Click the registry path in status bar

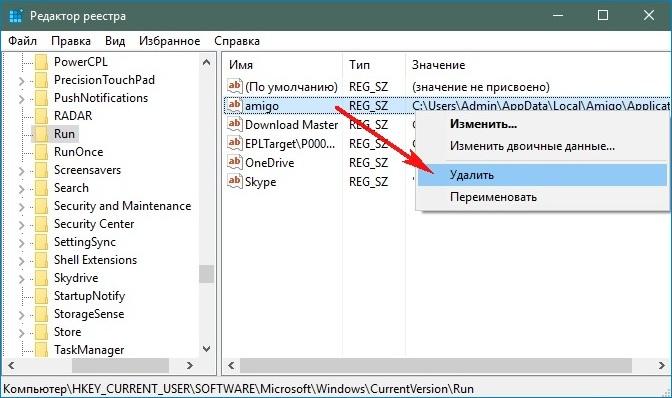point(239,389)
